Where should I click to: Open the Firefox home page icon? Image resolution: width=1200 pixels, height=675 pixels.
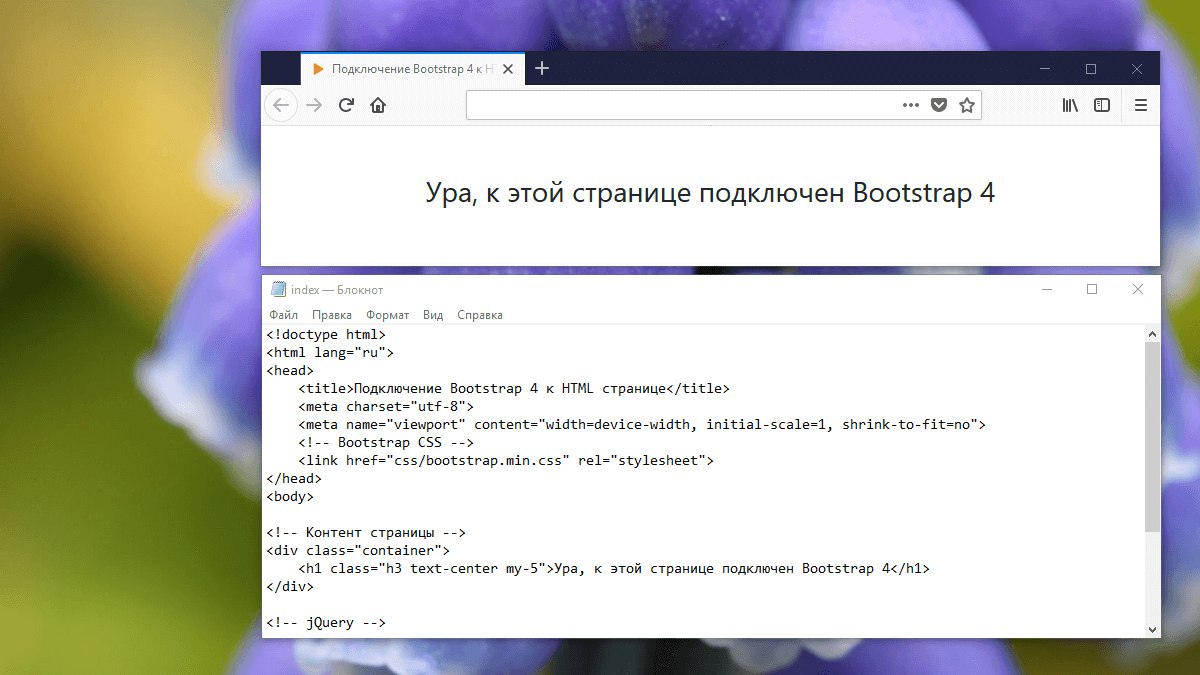pos(378,105)
